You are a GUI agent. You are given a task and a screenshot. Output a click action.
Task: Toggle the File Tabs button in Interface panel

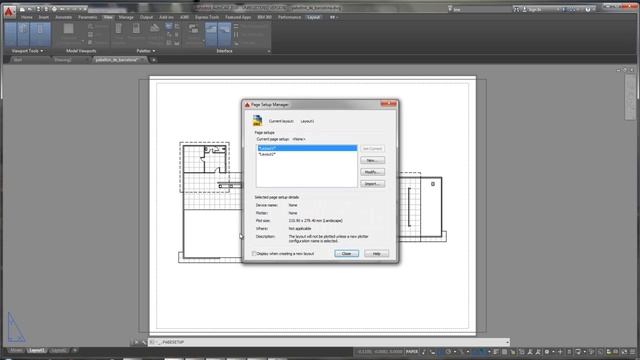click(x=211, y=34)
